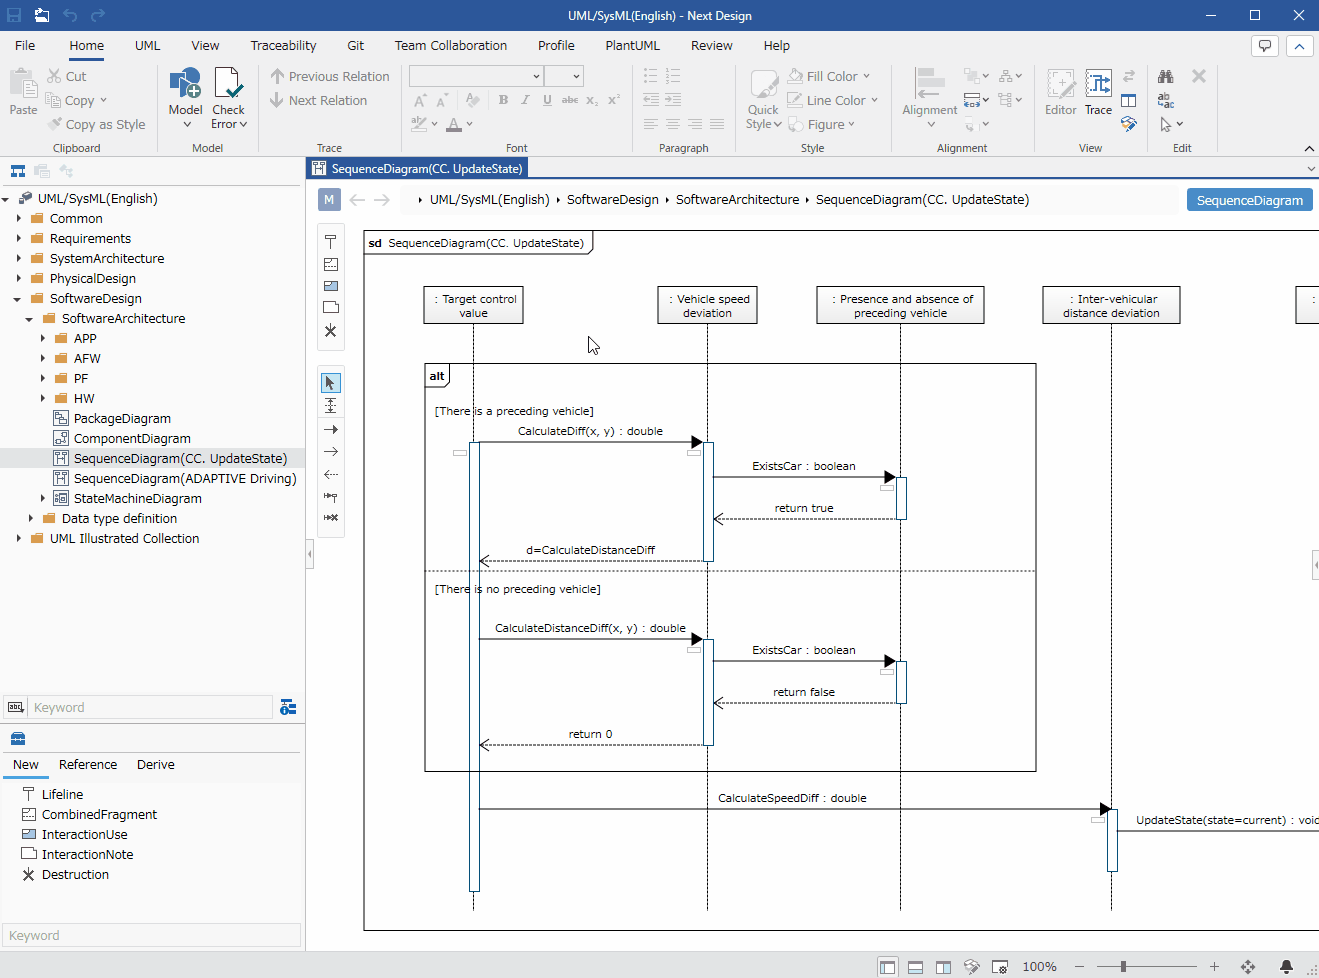Click the Model button in ribbon

[x=186, y=98]
